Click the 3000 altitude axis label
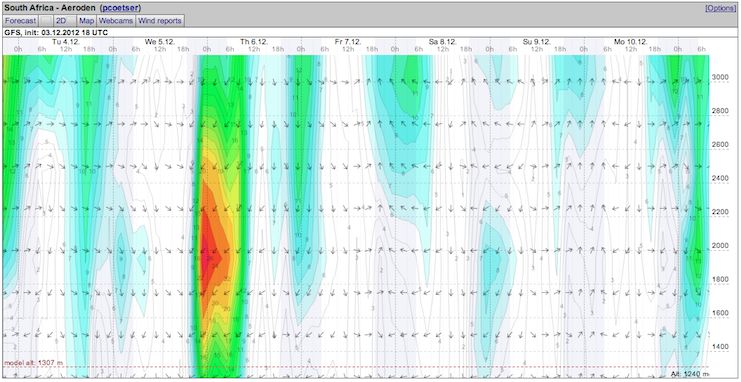741x382 pixels. tap(720, 77)
